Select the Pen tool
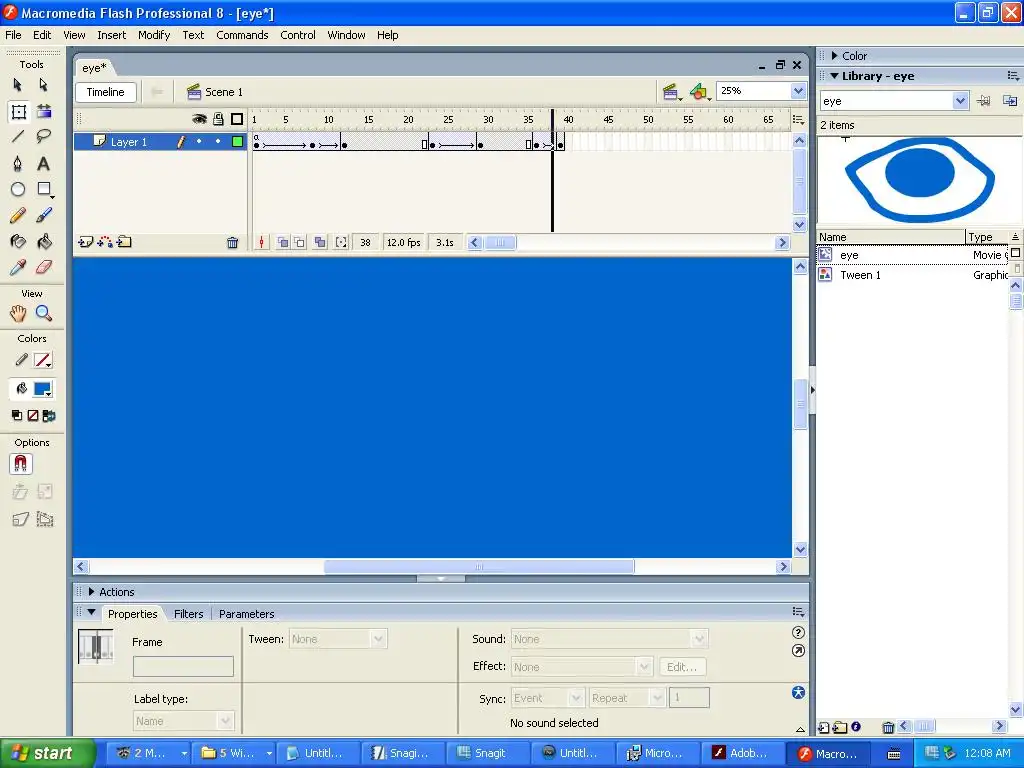 click(x=18, y=163)
